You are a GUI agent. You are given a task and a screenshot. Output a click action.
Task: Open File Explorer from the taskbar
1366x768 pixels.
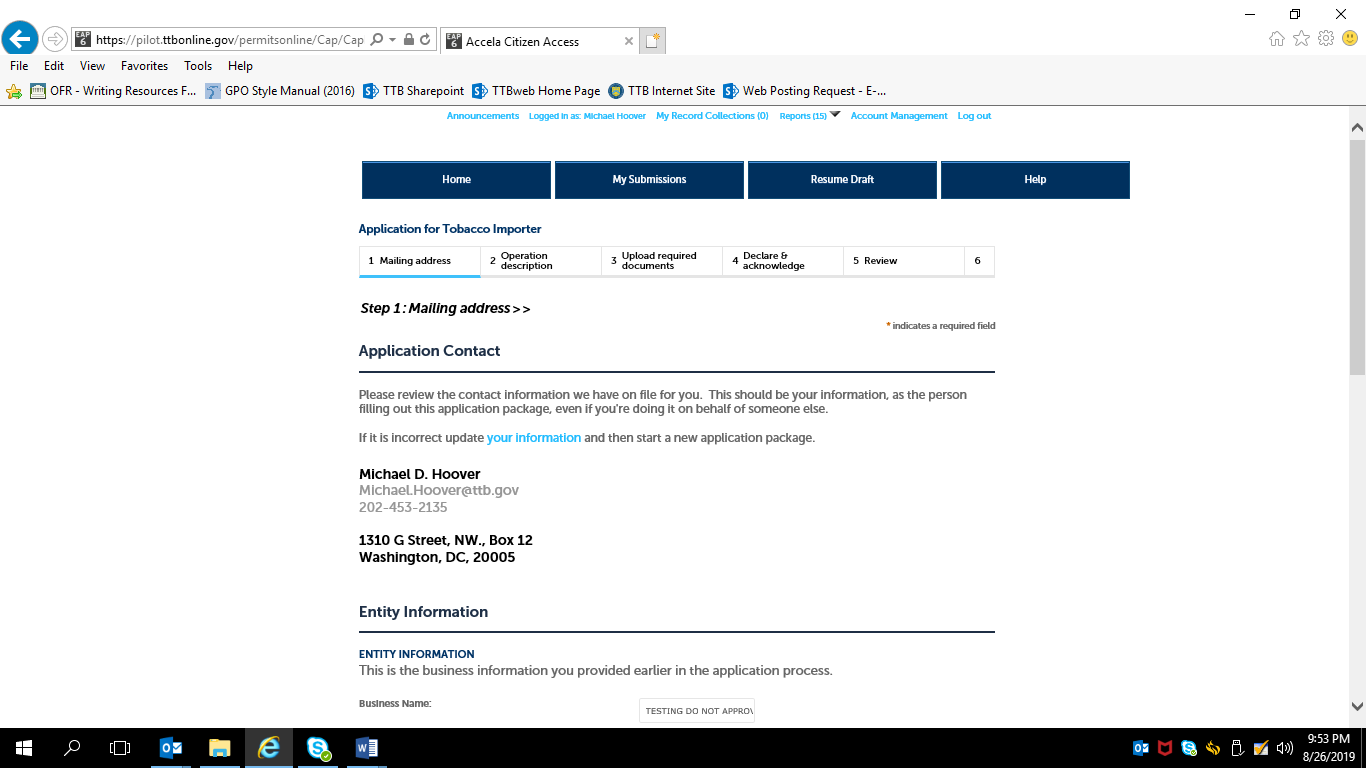(220, 747)
